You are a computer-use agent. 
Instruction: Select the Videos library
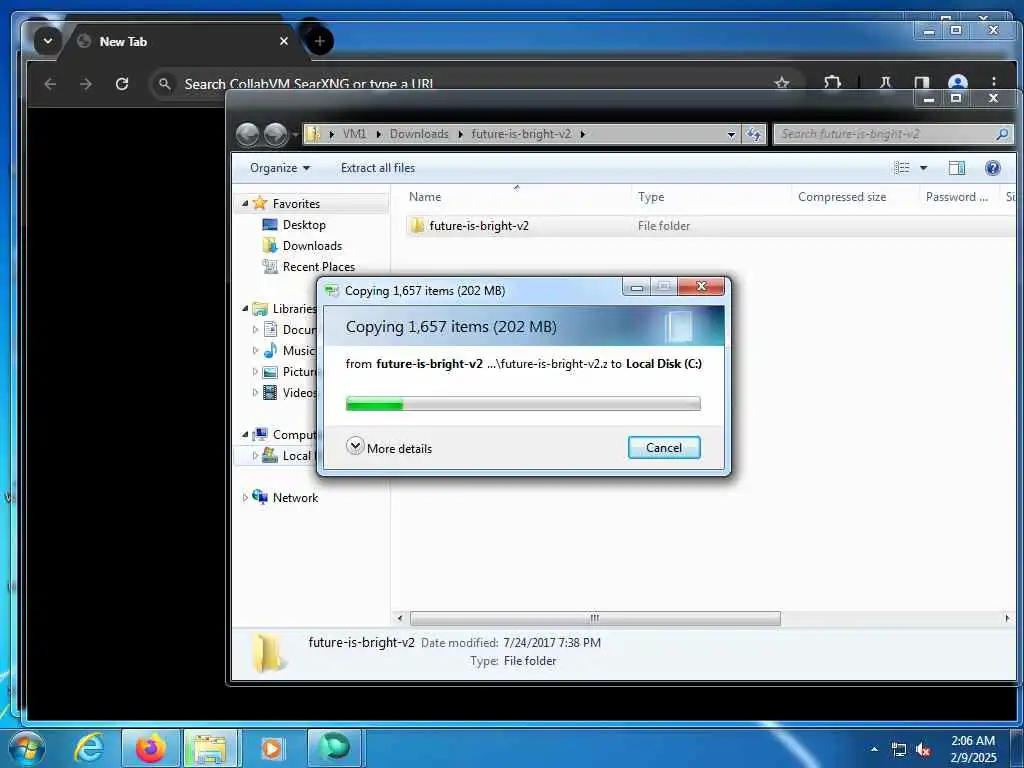(298, 392)
